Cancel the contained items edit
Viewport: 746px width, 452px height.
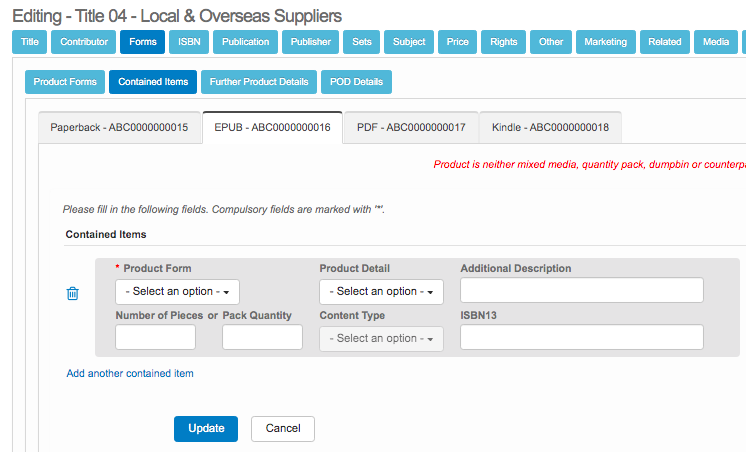[283, 429]
